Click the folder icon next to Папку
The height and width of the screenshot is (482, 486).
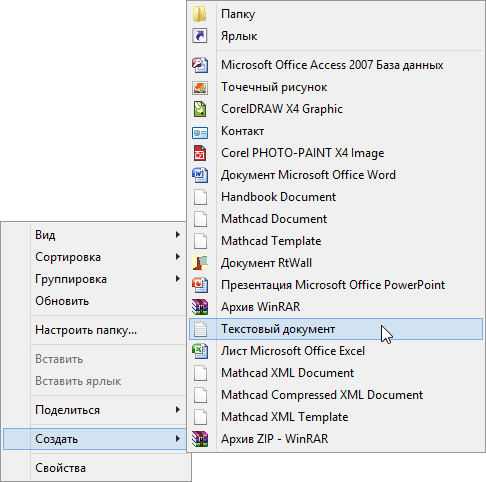(200, 14)
